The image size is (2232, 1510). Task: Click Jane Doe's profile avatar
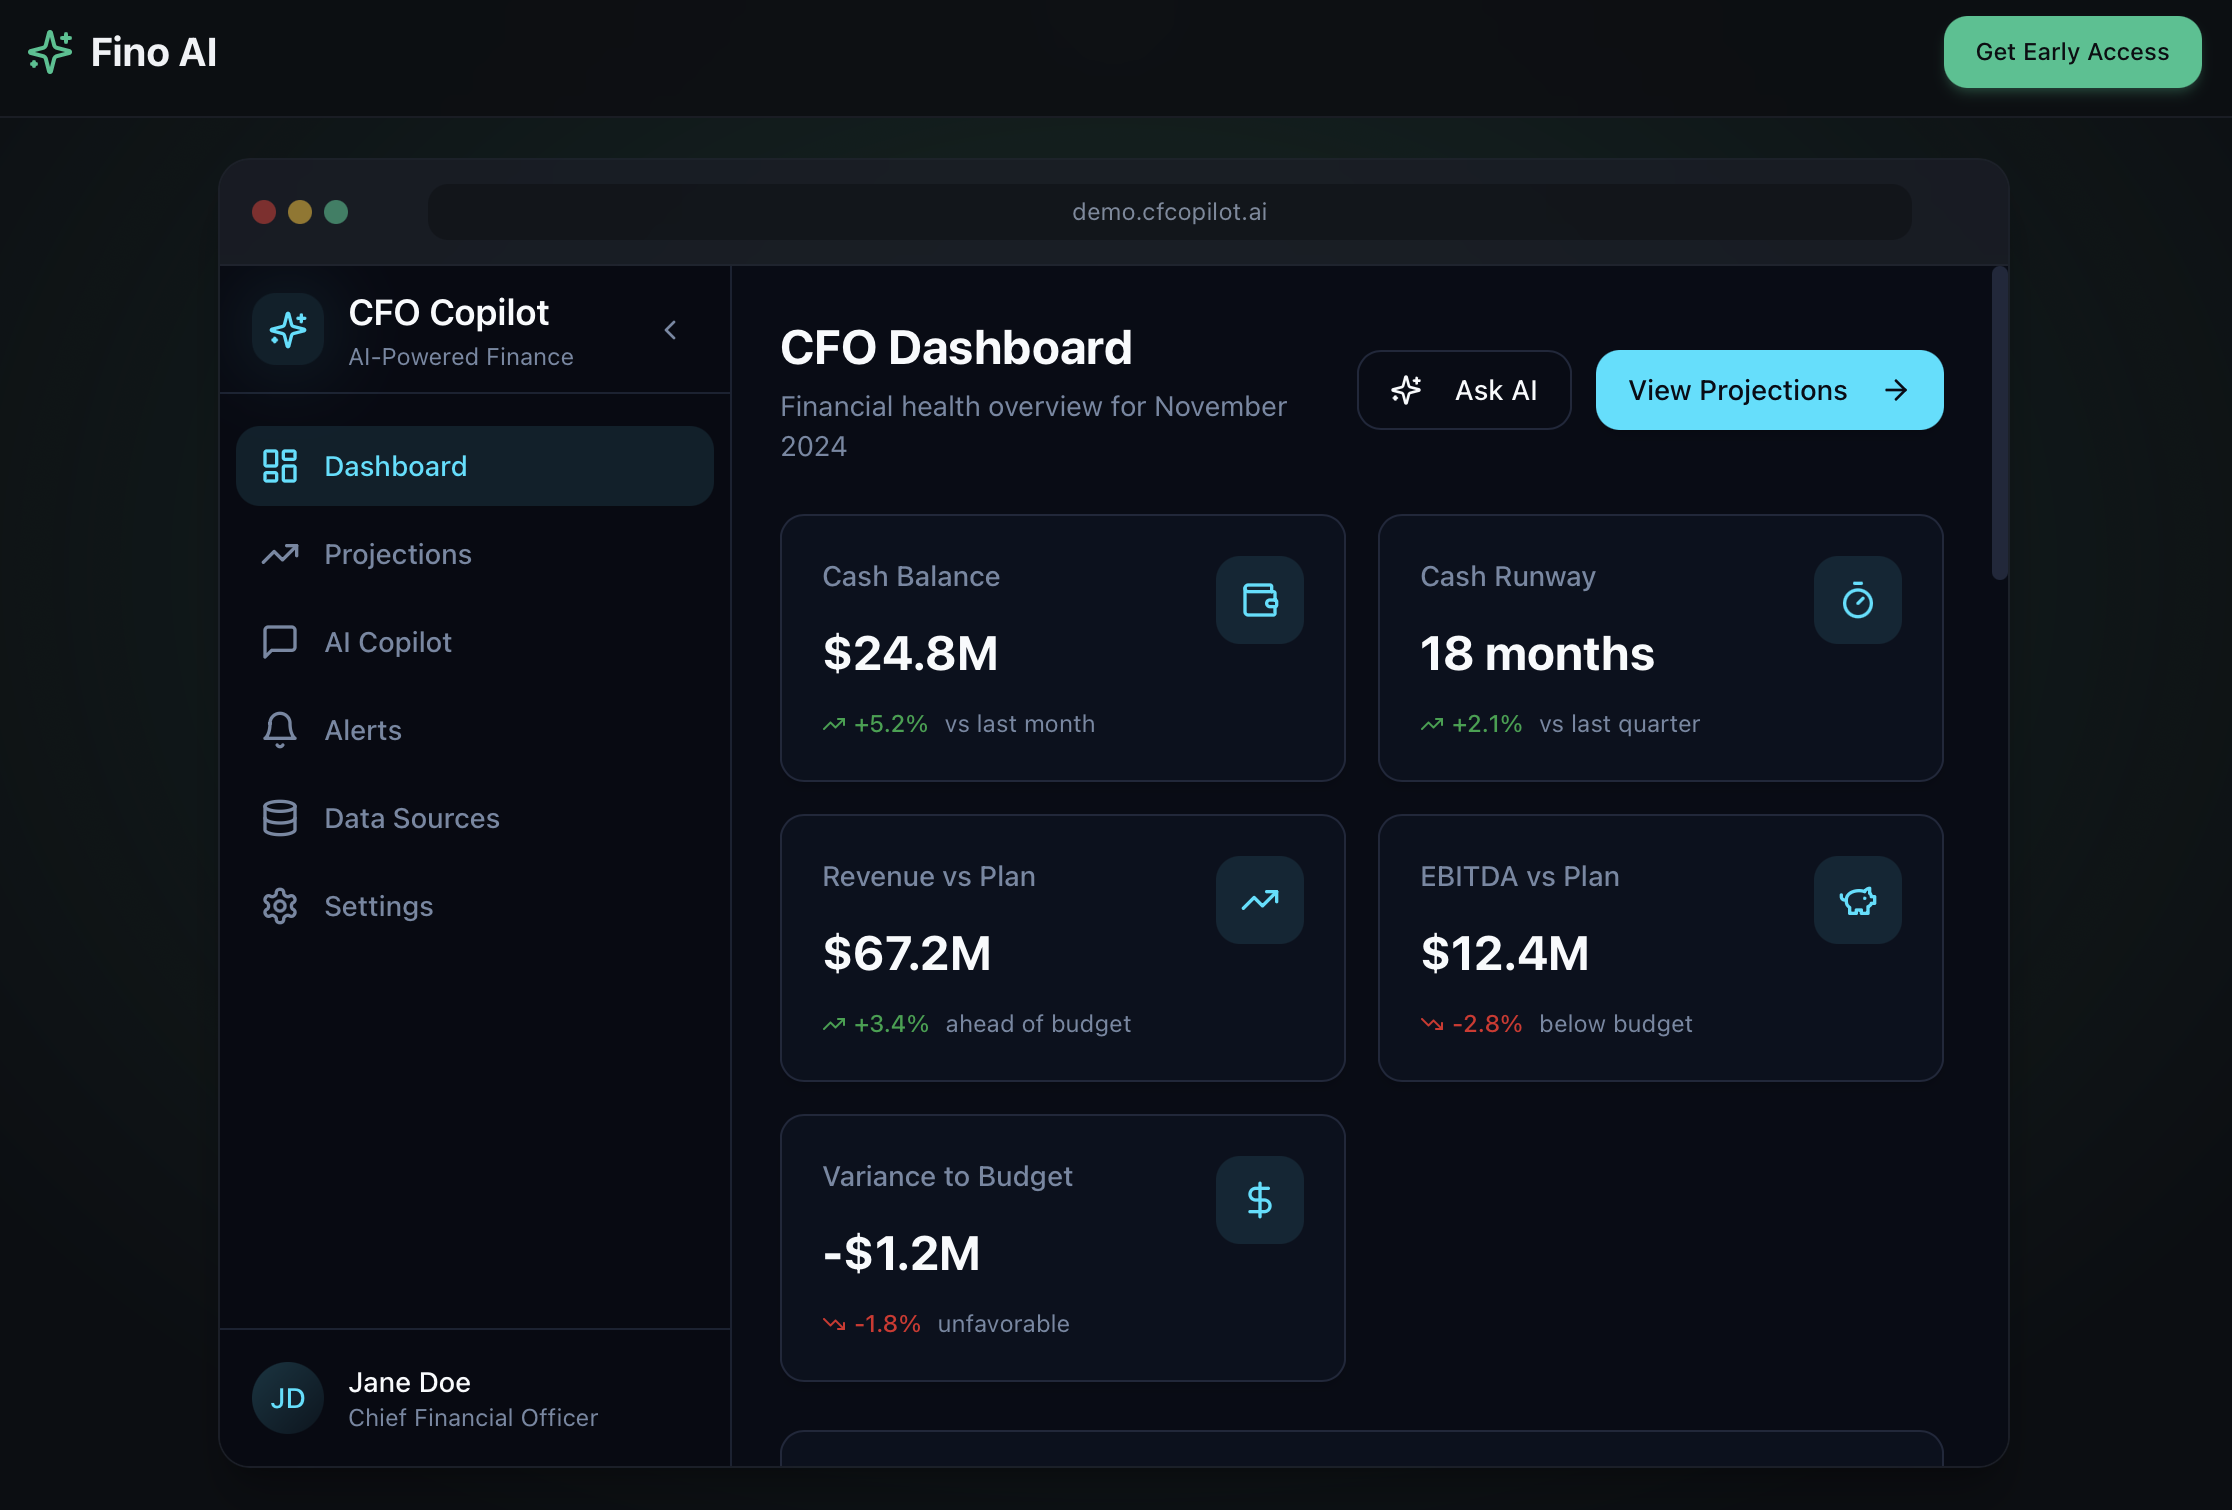pos(287,1397)
